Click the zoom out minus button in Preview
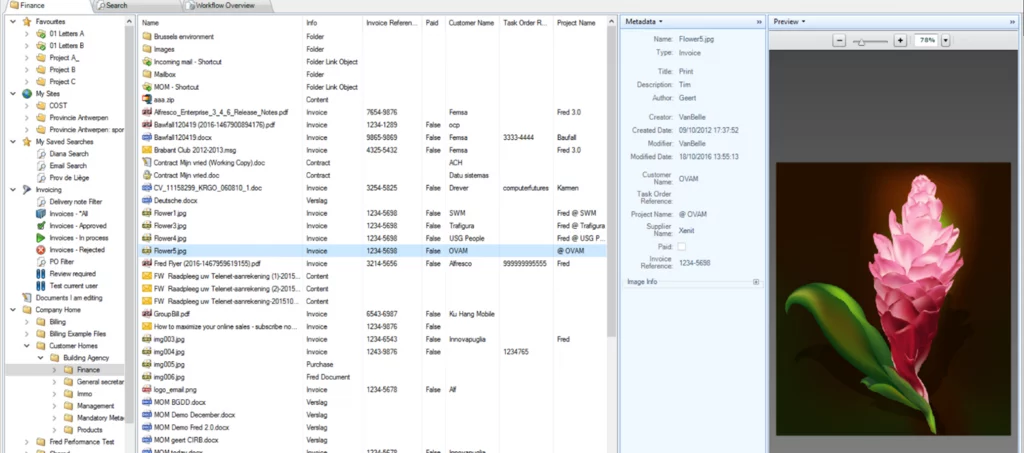 tap(840, 40)
